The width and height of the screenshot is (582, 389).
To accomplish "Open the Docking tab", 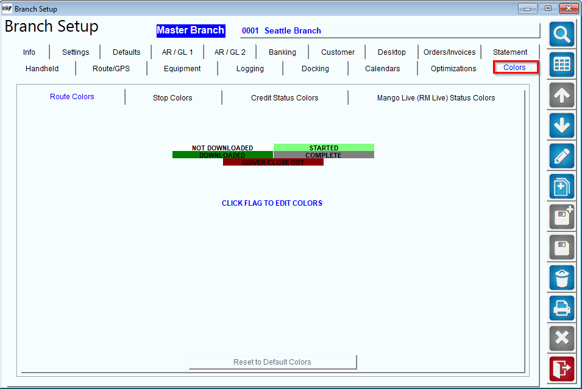I will 315,69.
